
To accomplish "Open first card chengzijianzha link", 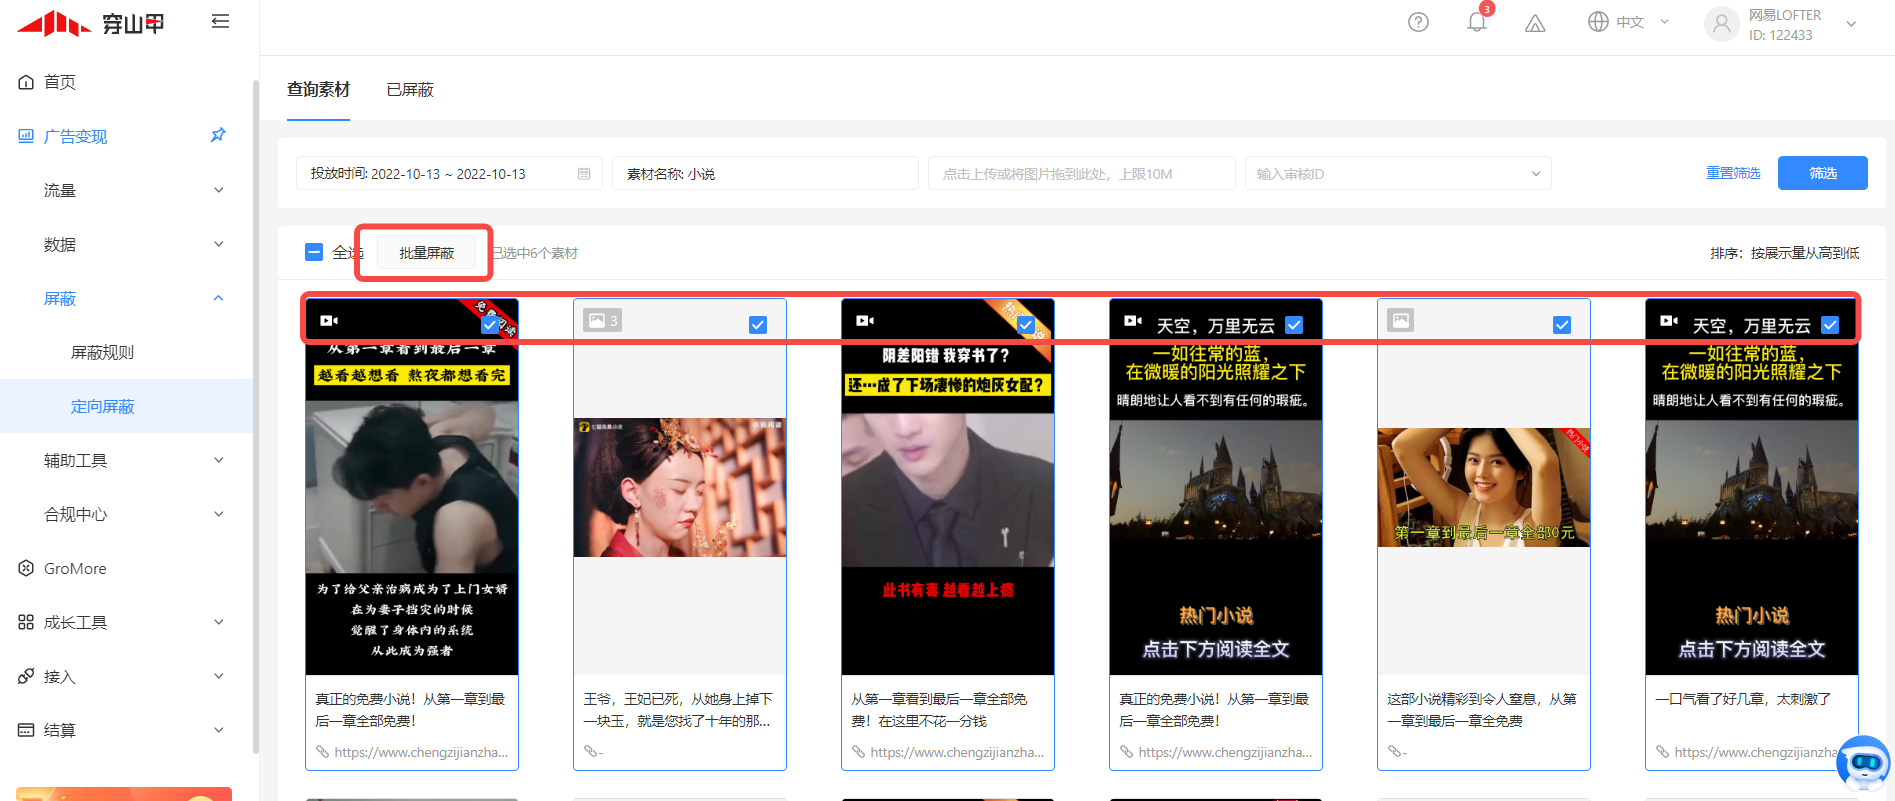I will click(x=421, y=752).
